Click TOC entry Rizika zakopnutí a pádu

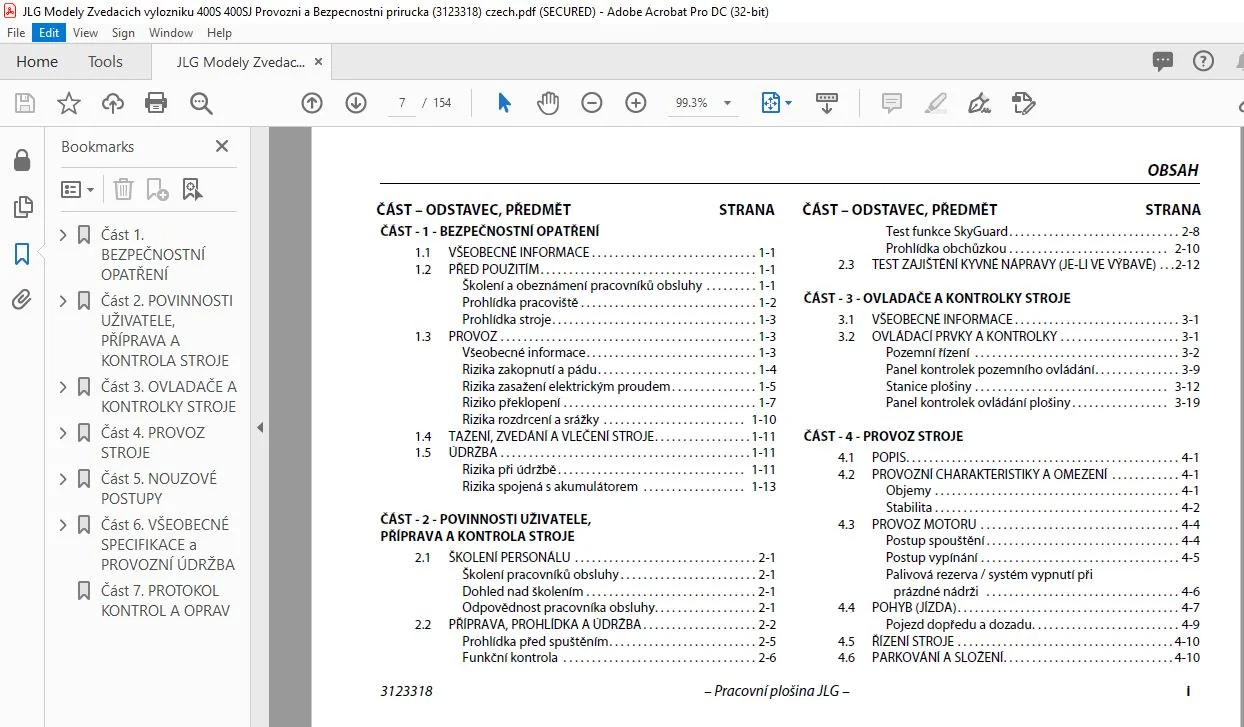[x=619, y=370]
